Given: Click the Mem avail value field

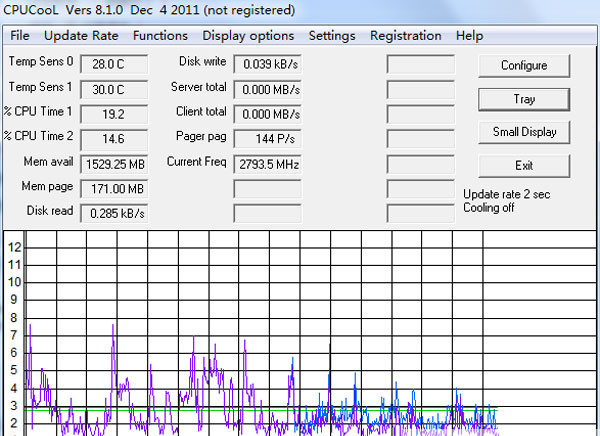Looking at the screenshot, I should coord(113,164).
